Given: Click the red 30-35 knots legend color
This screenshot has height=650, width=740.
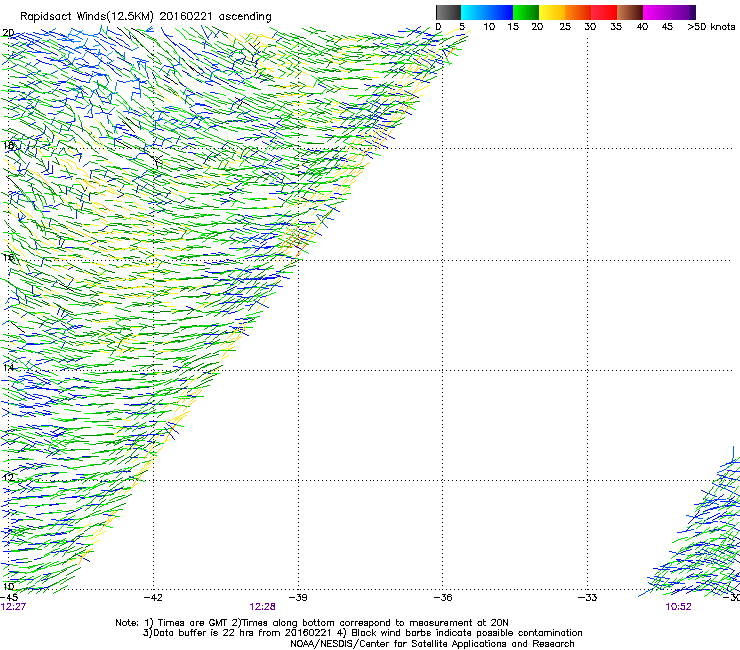Looking at the screenshot, I should (x=604, y=12).
